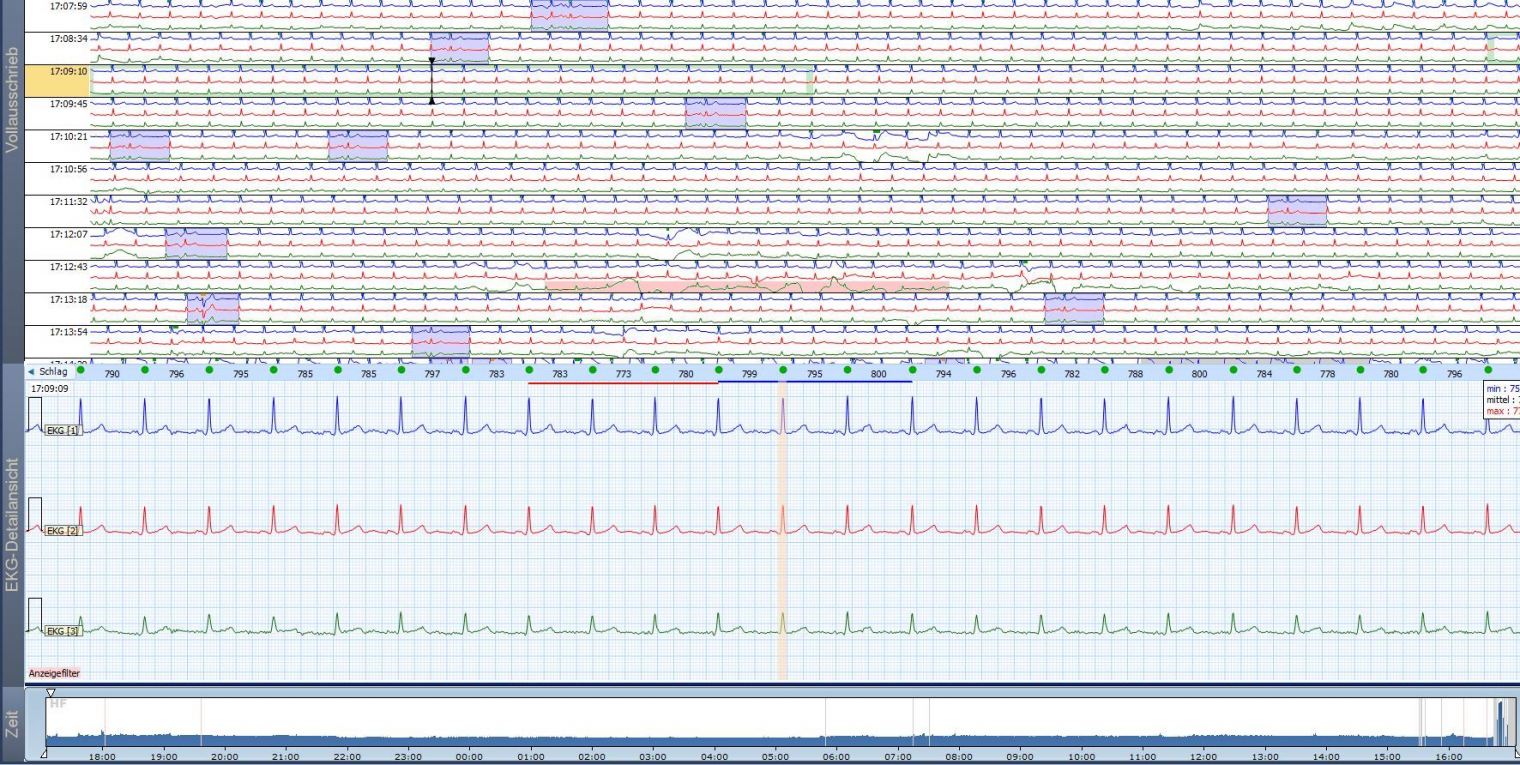Screen dimensions: 1520x765
Task: Click the Schlag row collapse arrow
Action: click(31, 372)
